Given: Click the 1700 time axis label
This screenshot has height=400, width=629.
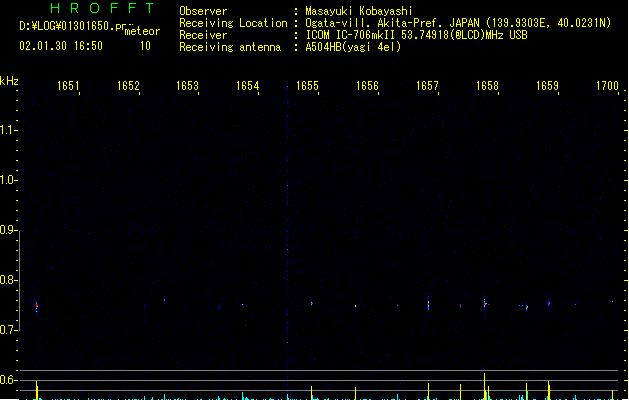Looking at the screenshot, I should pyautogui.click(x=607, y=86).
